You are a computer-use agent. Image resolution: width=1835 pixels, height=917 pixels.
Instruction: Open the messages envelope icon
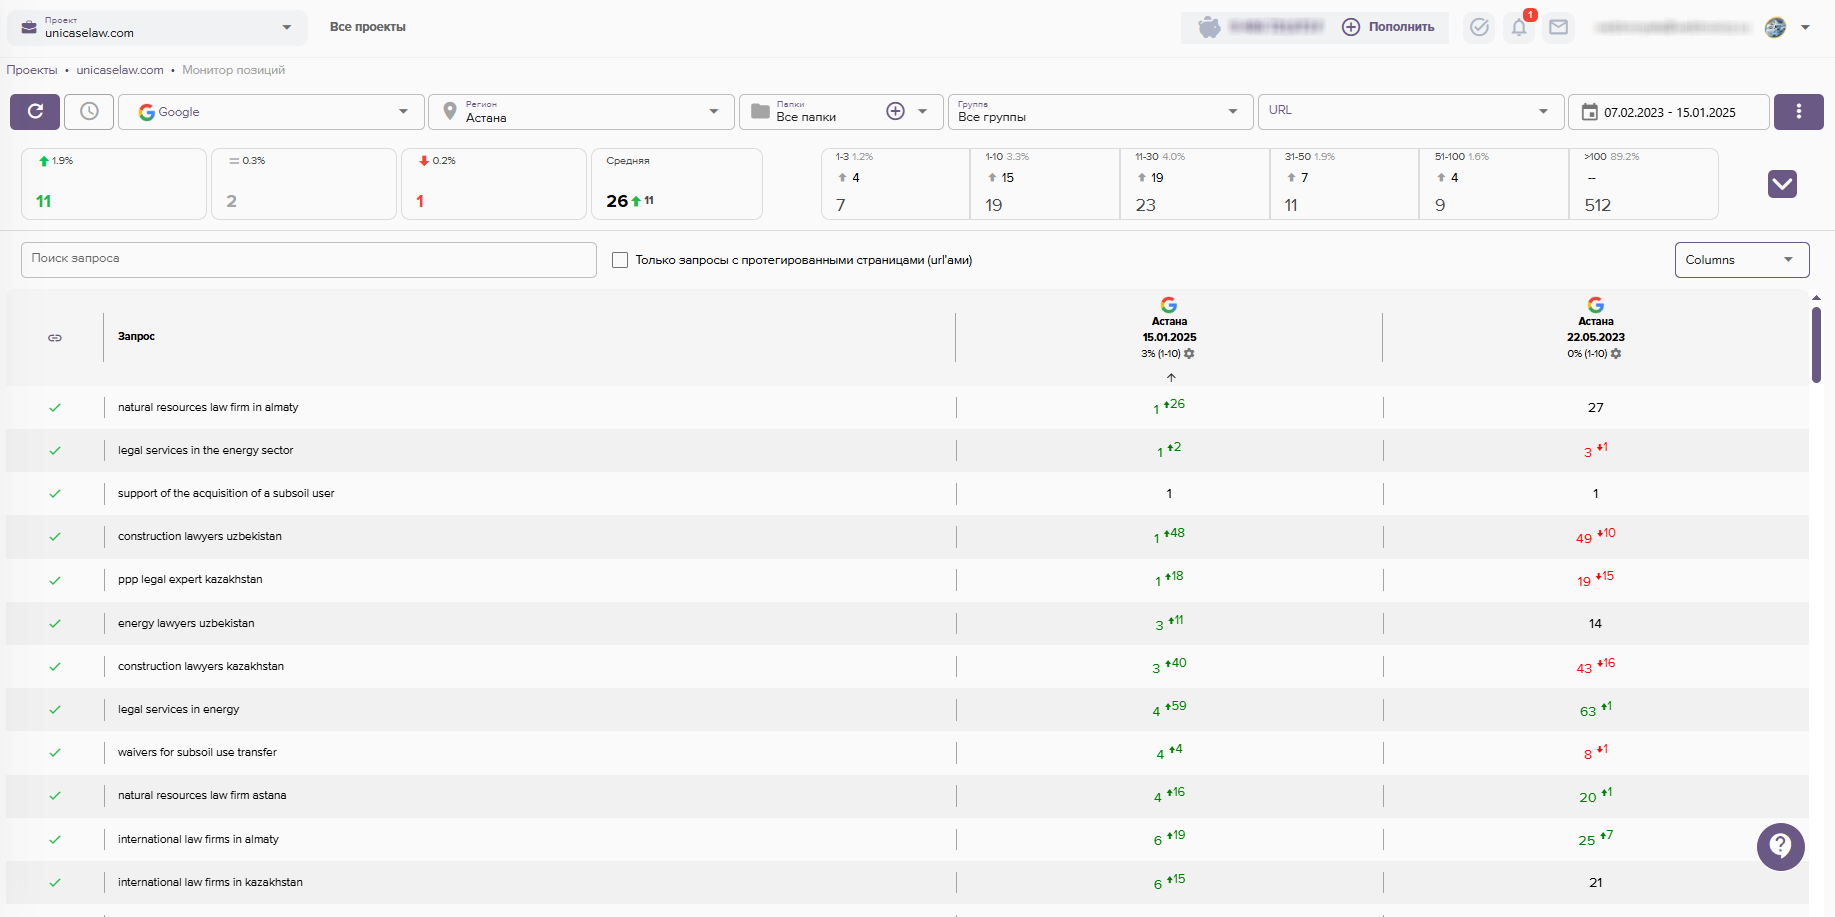tap(1558, 27)
